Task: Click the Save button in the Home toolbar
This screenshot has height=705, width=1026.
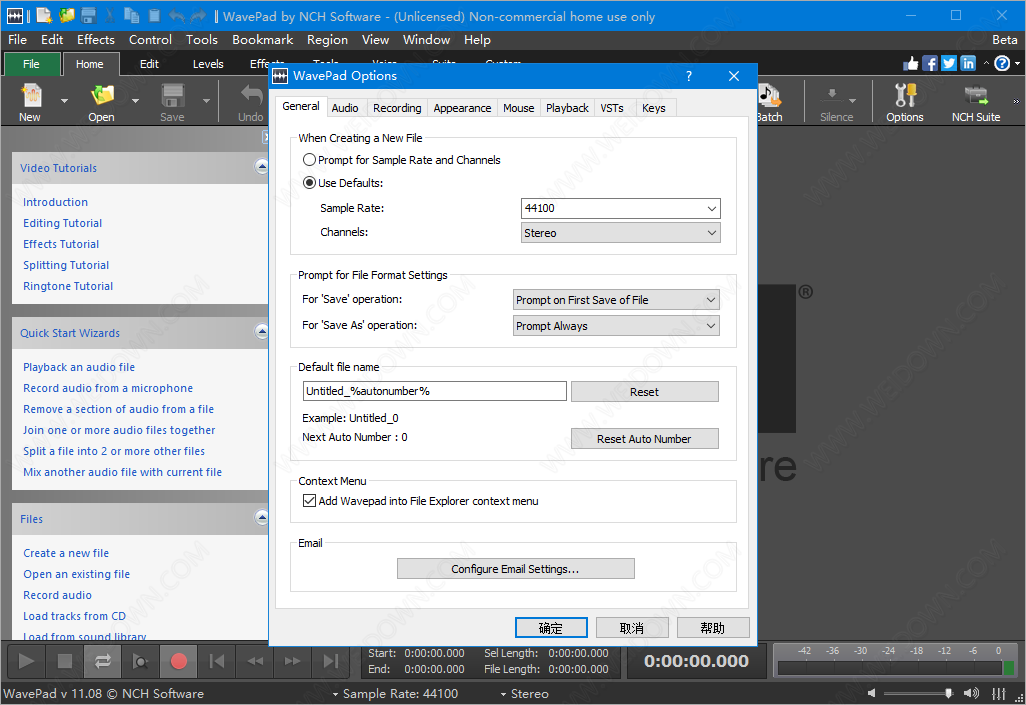Action: (x=172, y=103)
